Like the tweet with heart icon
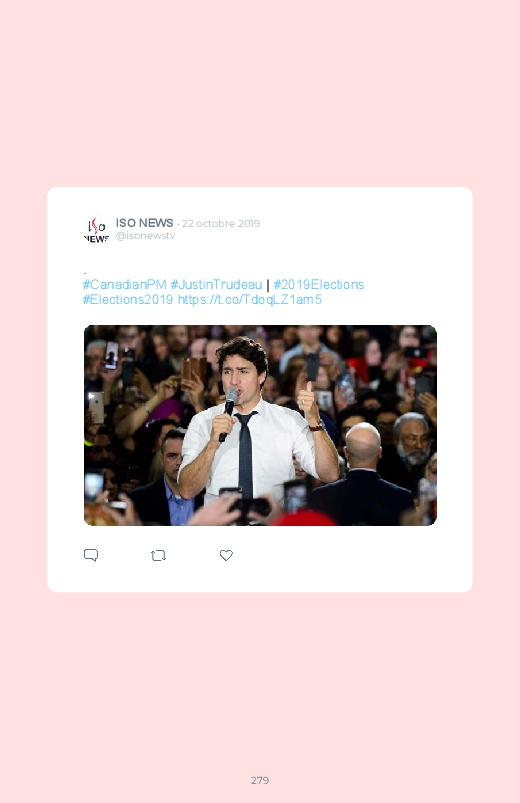Screen dimensions: 520x803 point(226,555)
